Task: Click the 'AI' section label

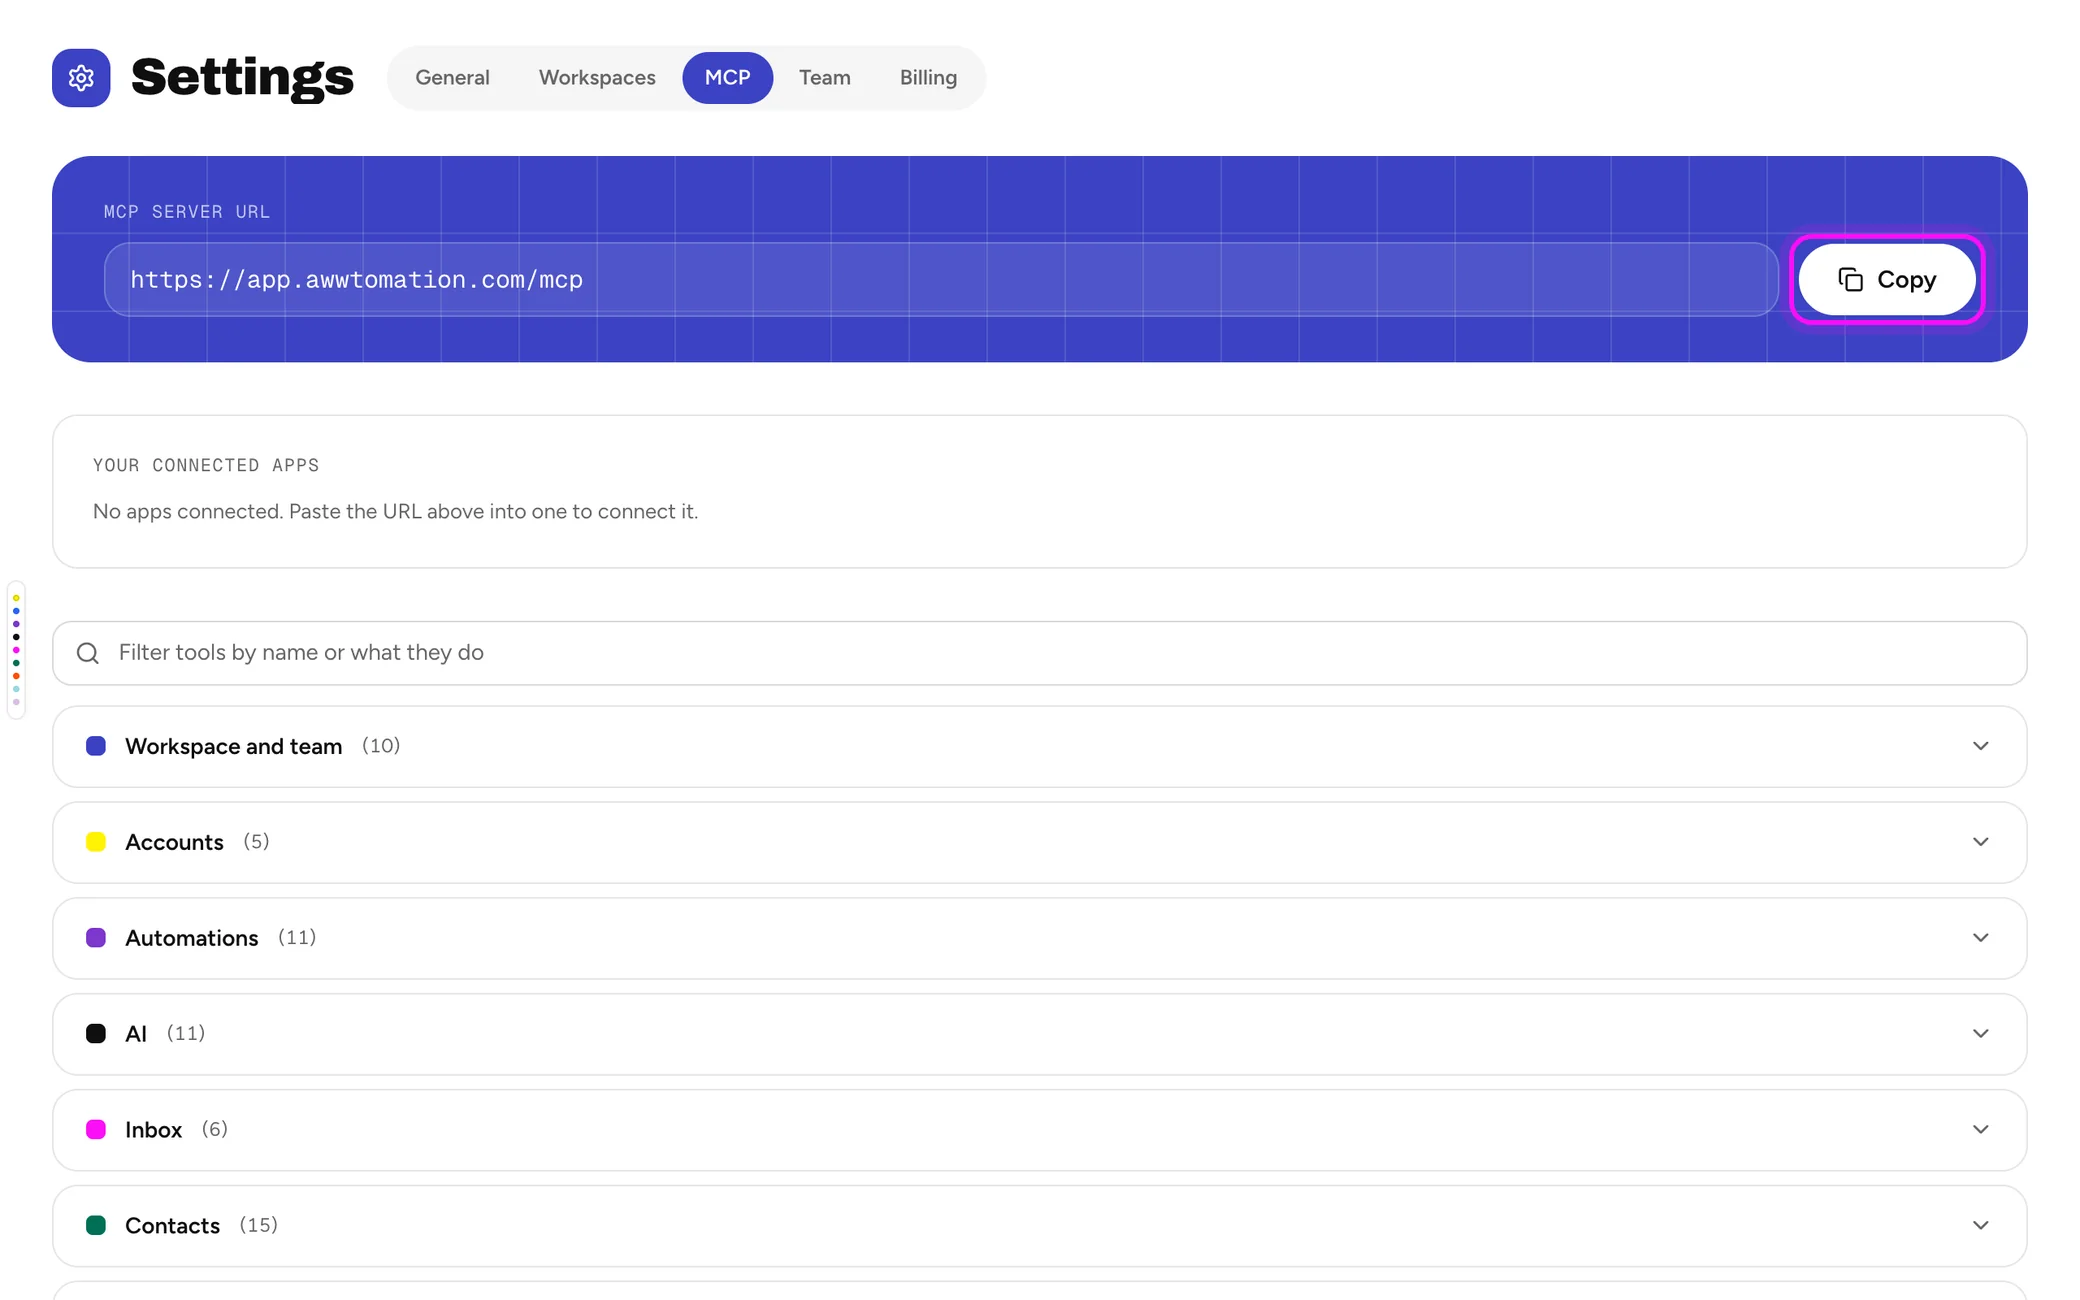Action: coord(136,1034)
